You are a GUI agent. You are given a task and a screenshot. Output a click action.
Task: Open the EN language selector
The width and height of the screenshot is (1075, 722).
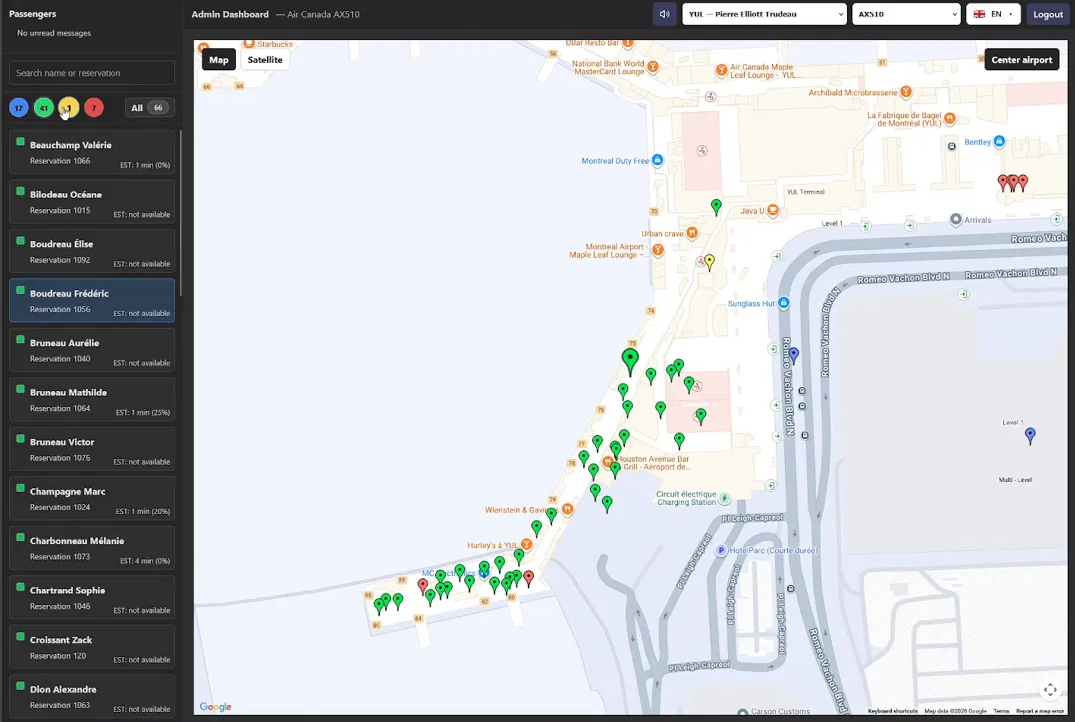point(993,14)
